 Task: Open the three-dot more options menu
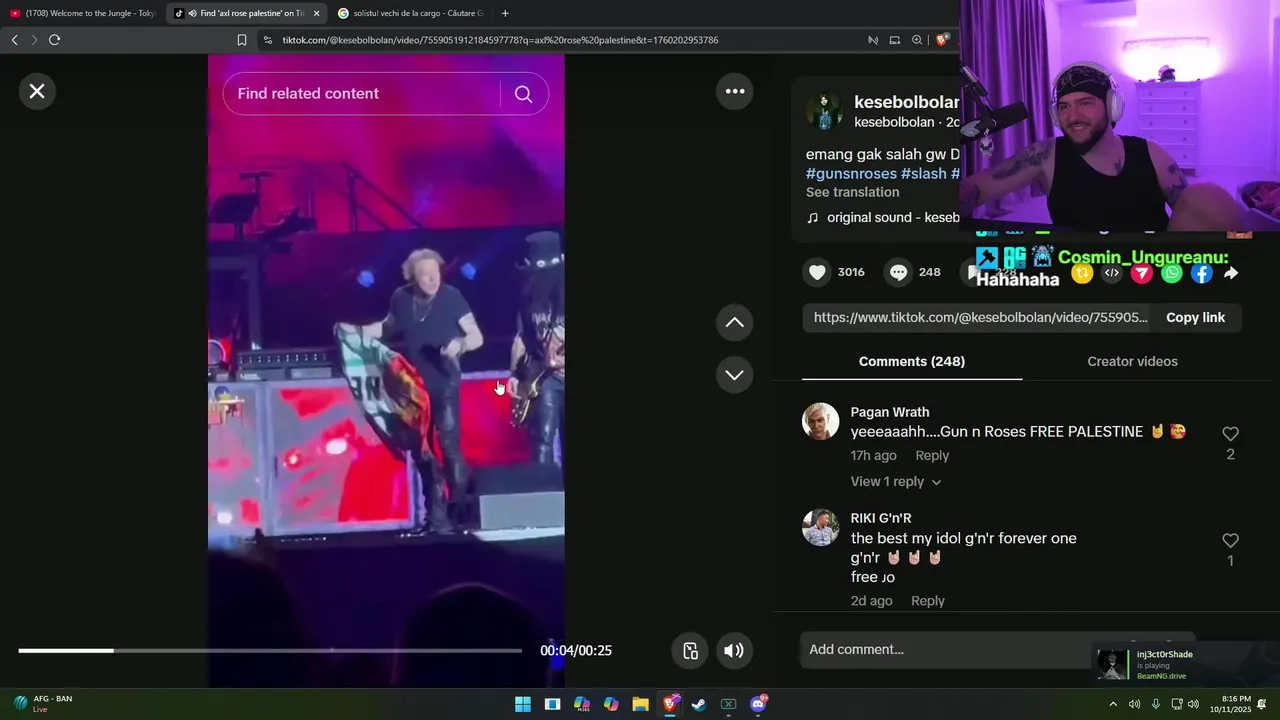click(x=735, y=91)
